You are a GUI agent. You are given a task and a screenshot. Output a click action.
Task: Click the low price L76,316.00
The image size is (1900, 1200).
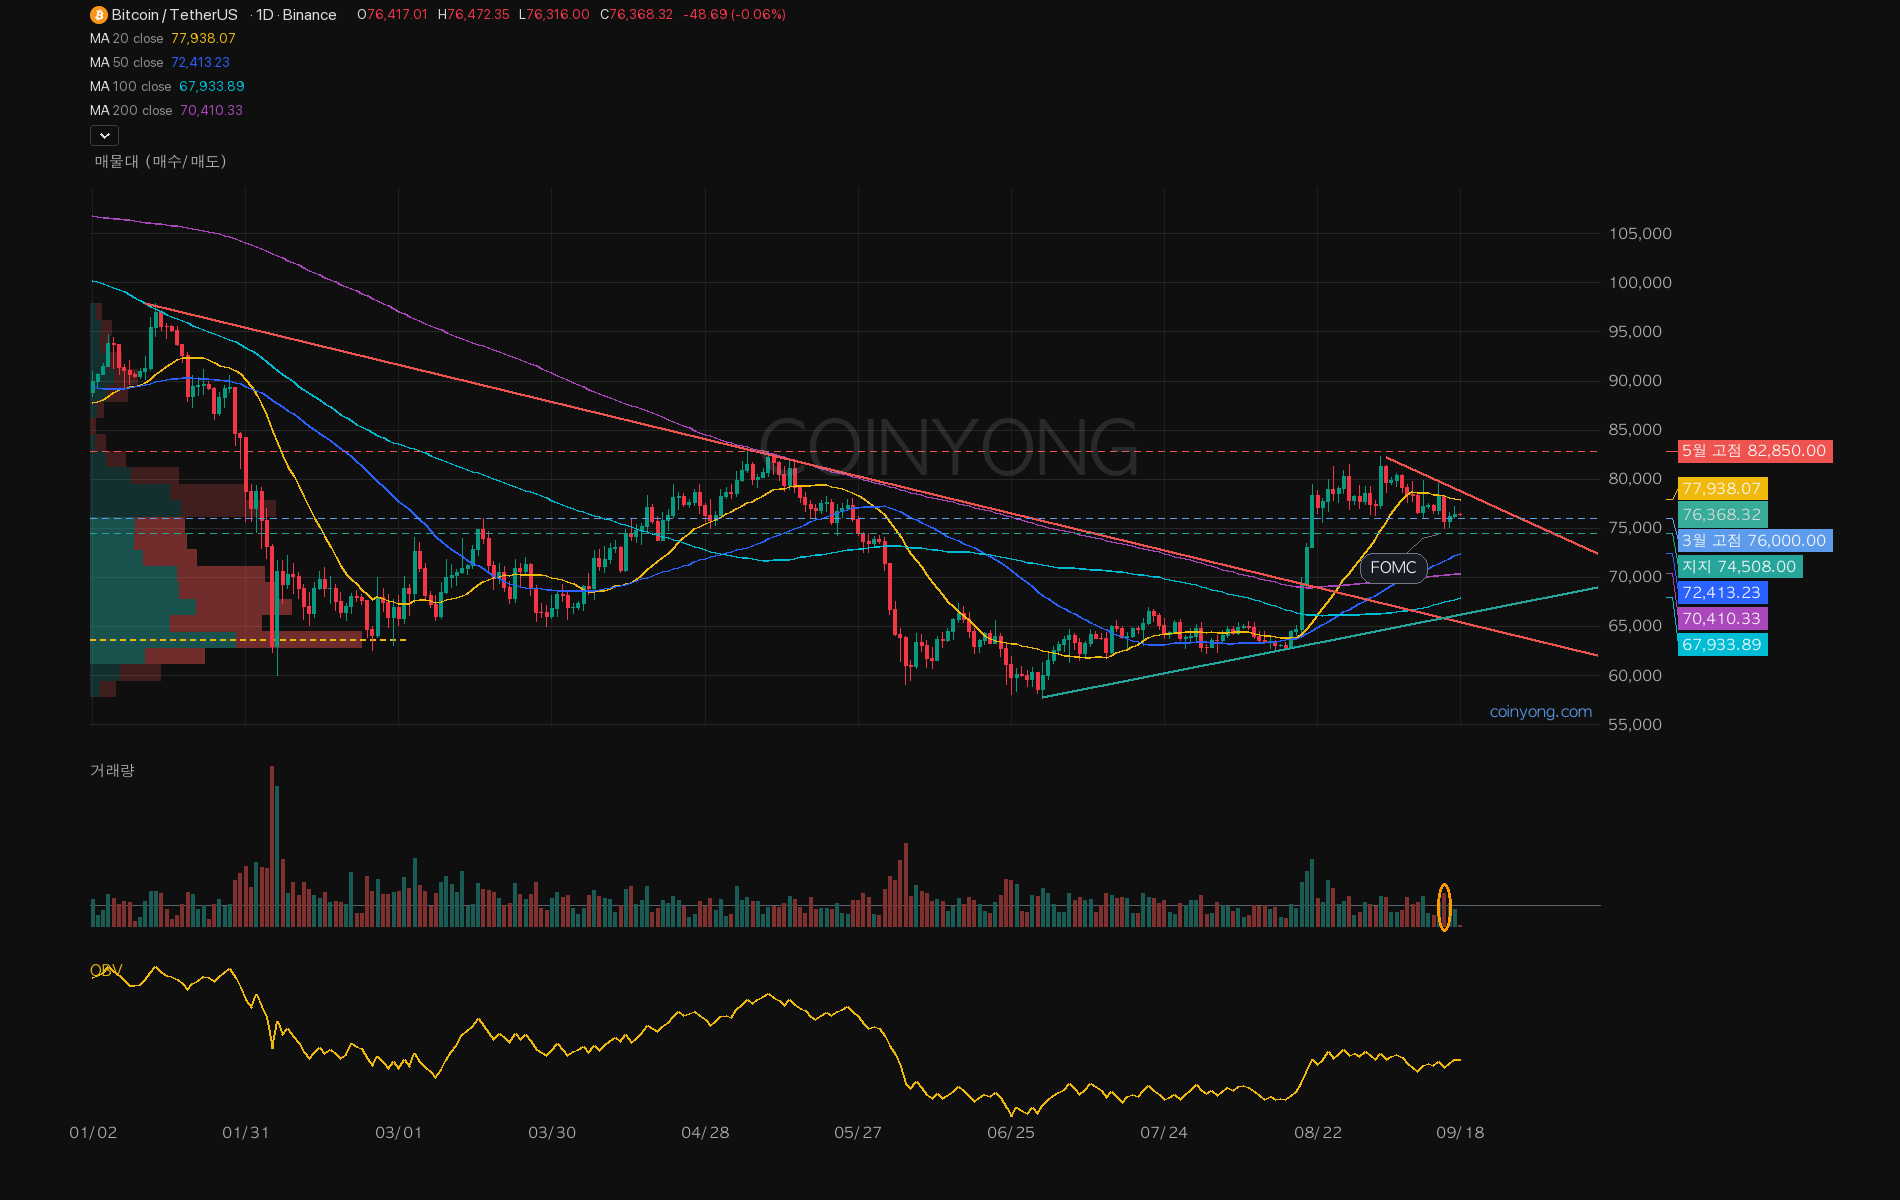554,15
